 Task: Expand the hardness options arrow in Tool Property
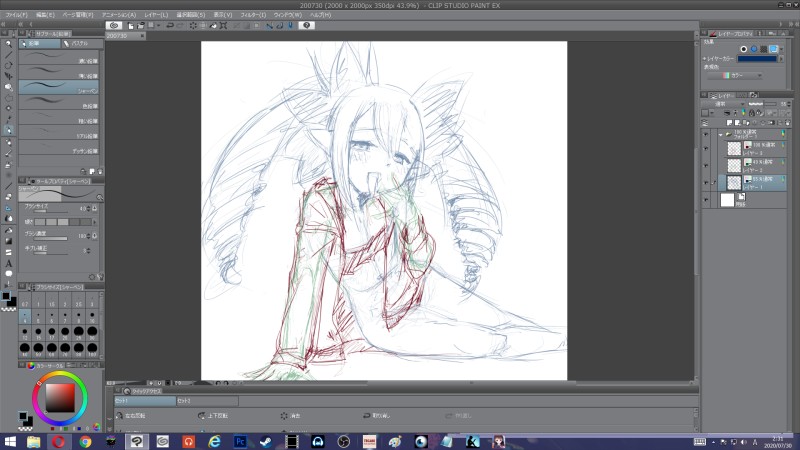point(94,222)
